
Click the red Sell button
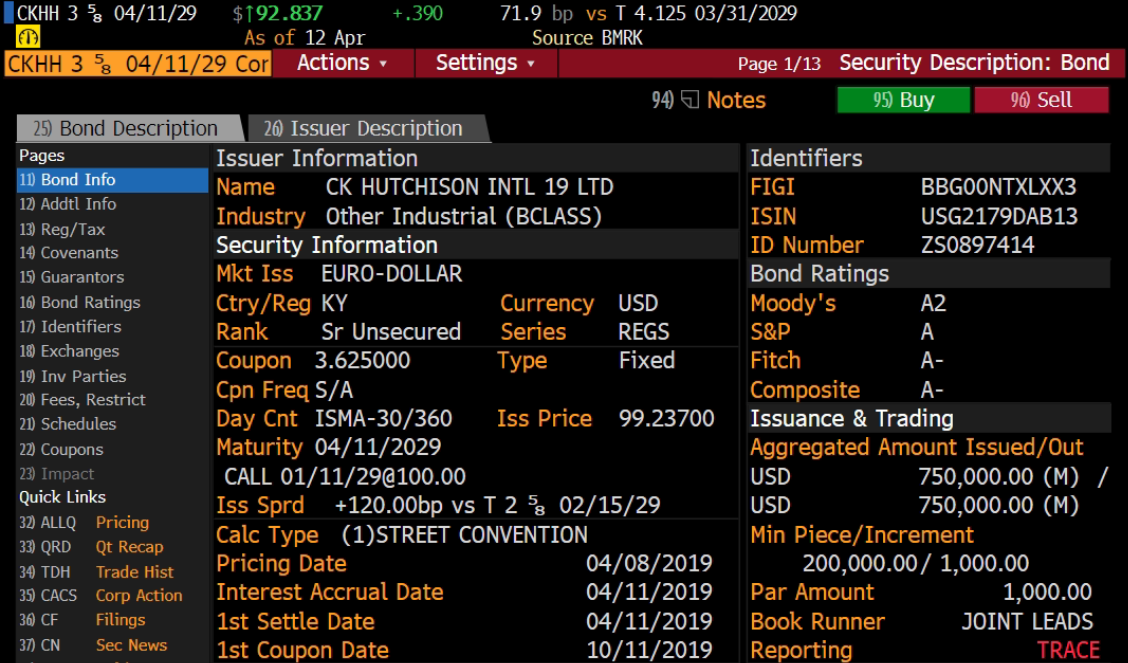[1041, 99]
